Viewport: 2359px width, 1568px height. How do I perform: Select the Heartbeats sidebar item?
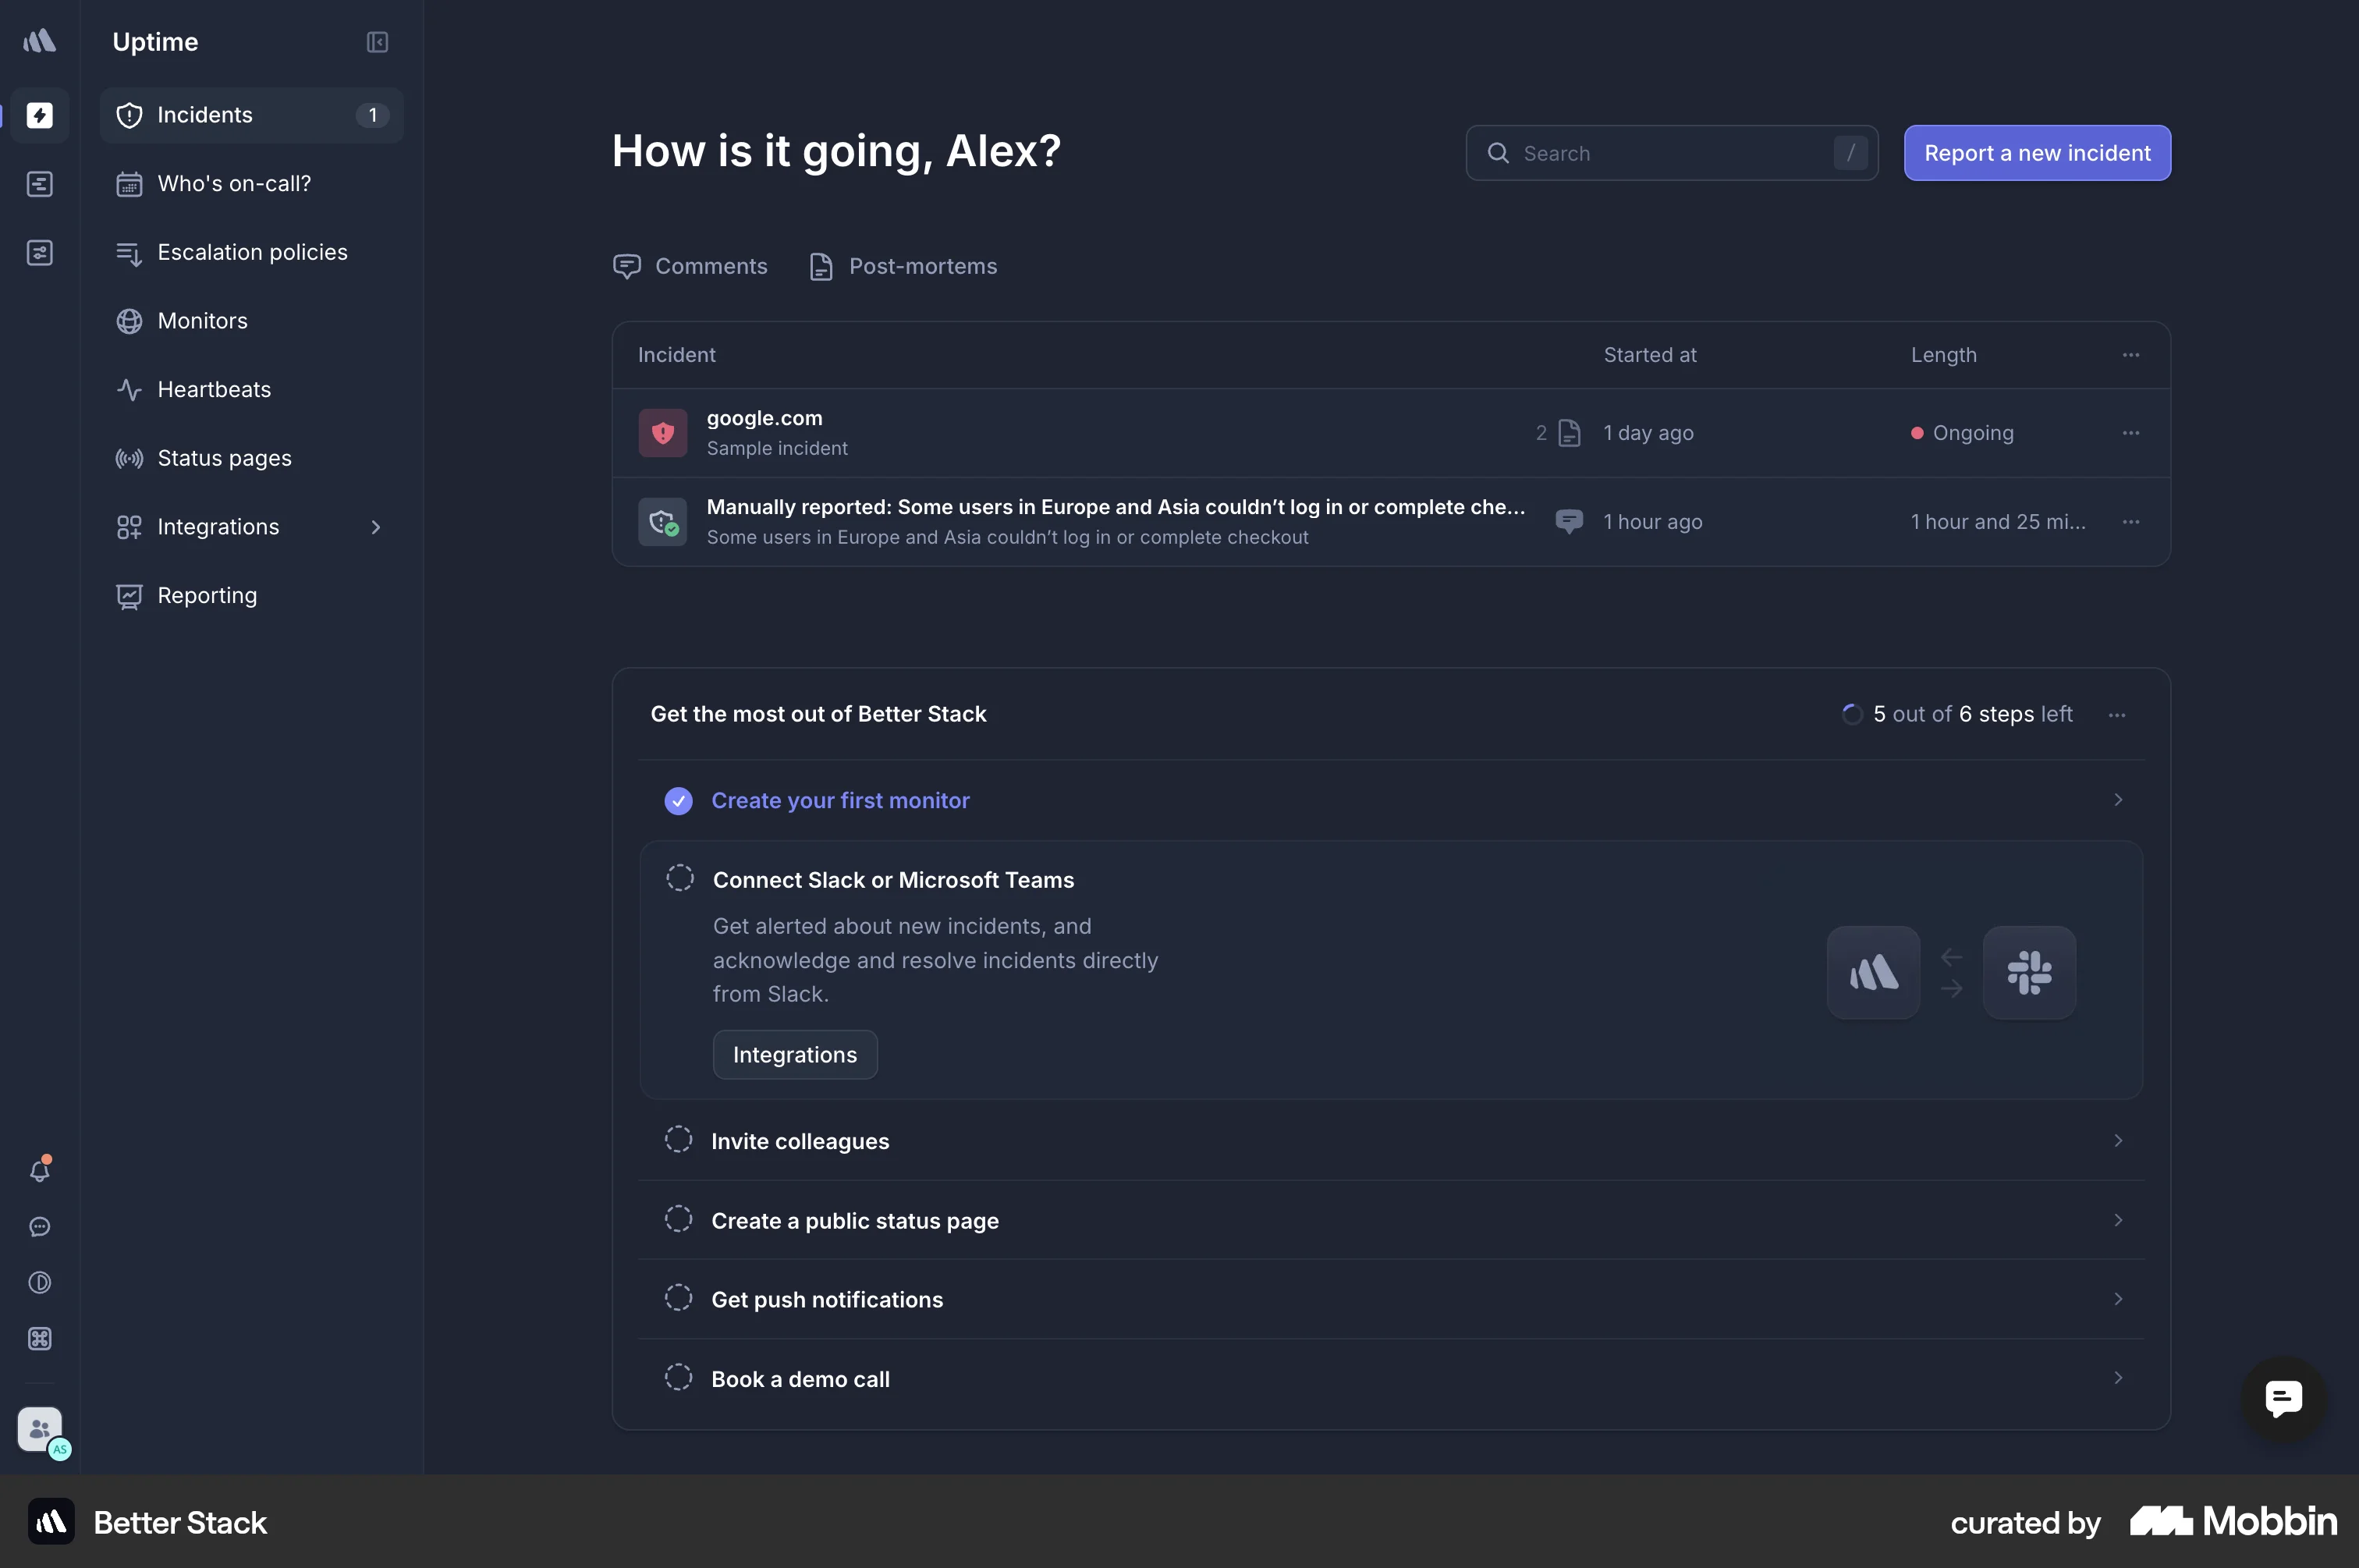[213, 389]
